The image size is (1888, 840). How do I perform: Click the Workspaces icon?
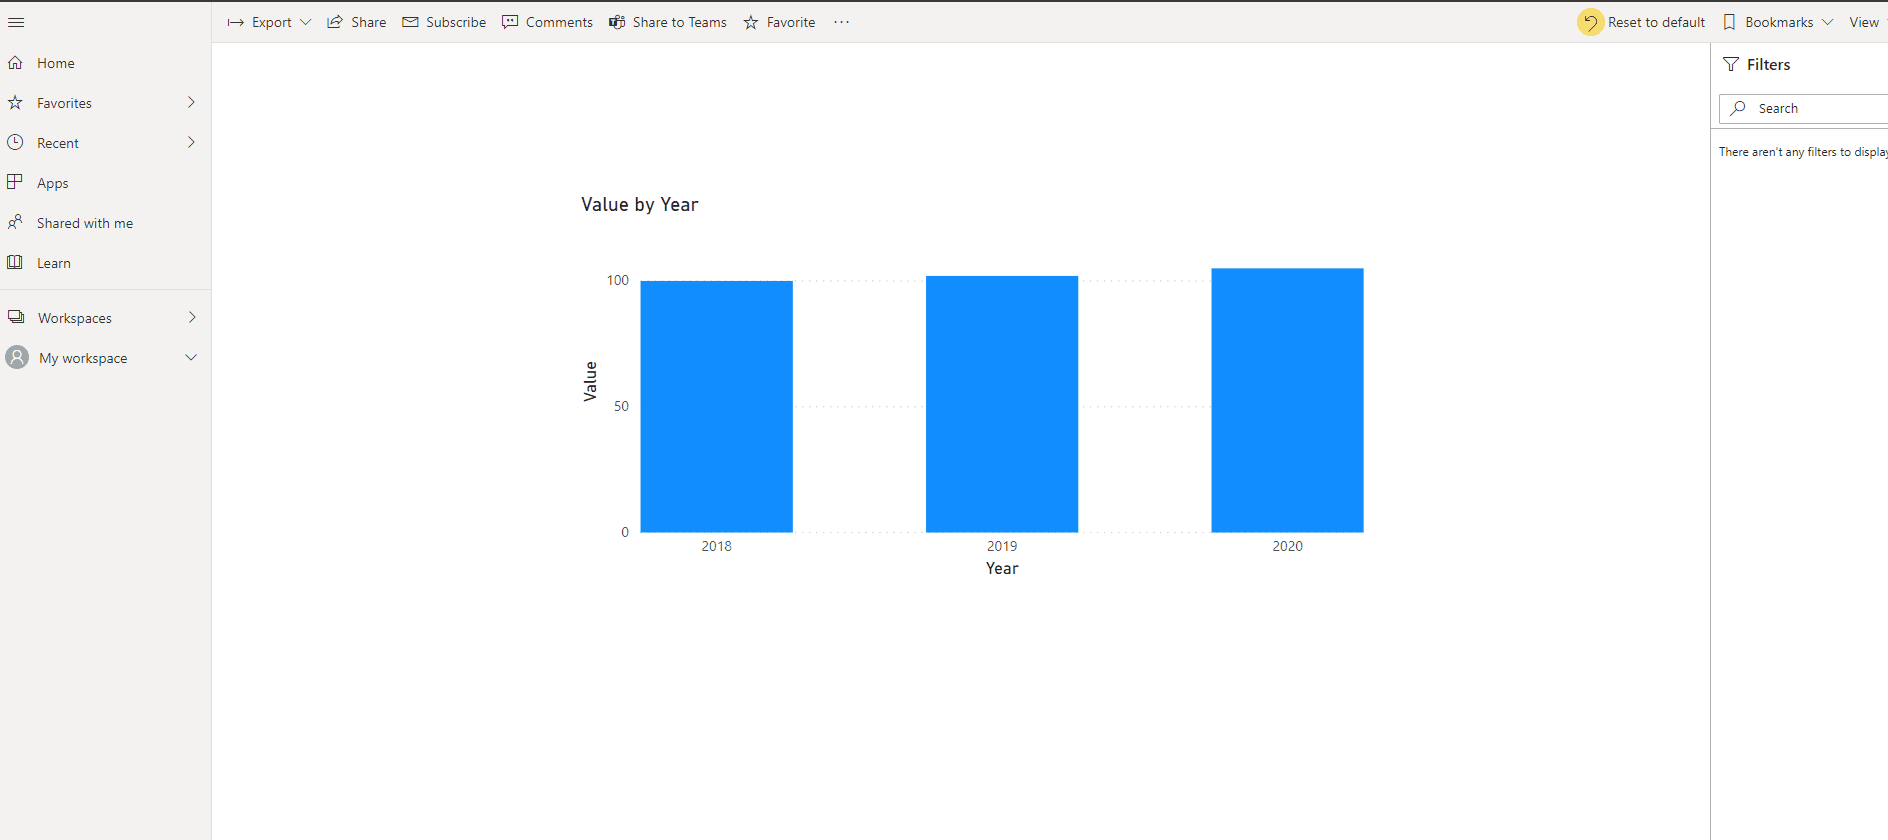pyautogui.click(x=16, y=317)
